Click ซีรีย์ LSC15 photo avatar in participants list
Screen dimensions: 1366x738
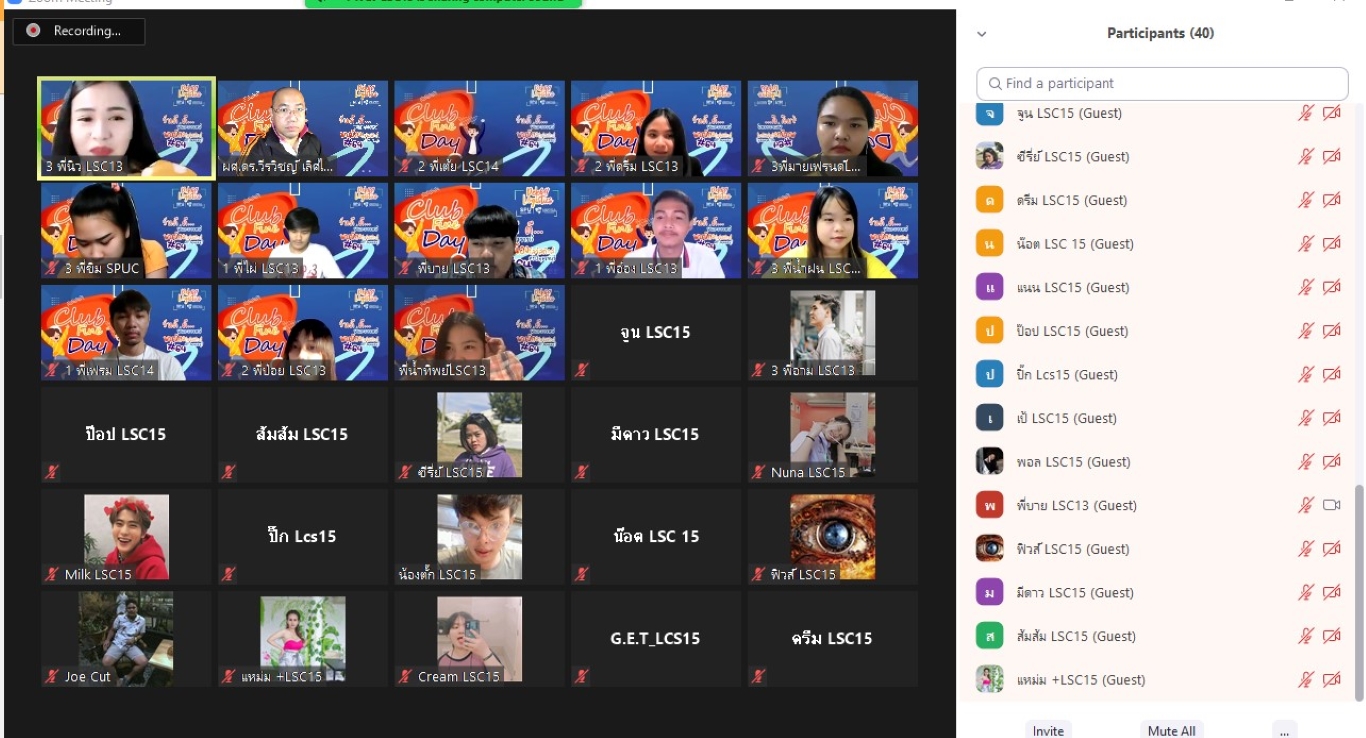tap(989, 156)
